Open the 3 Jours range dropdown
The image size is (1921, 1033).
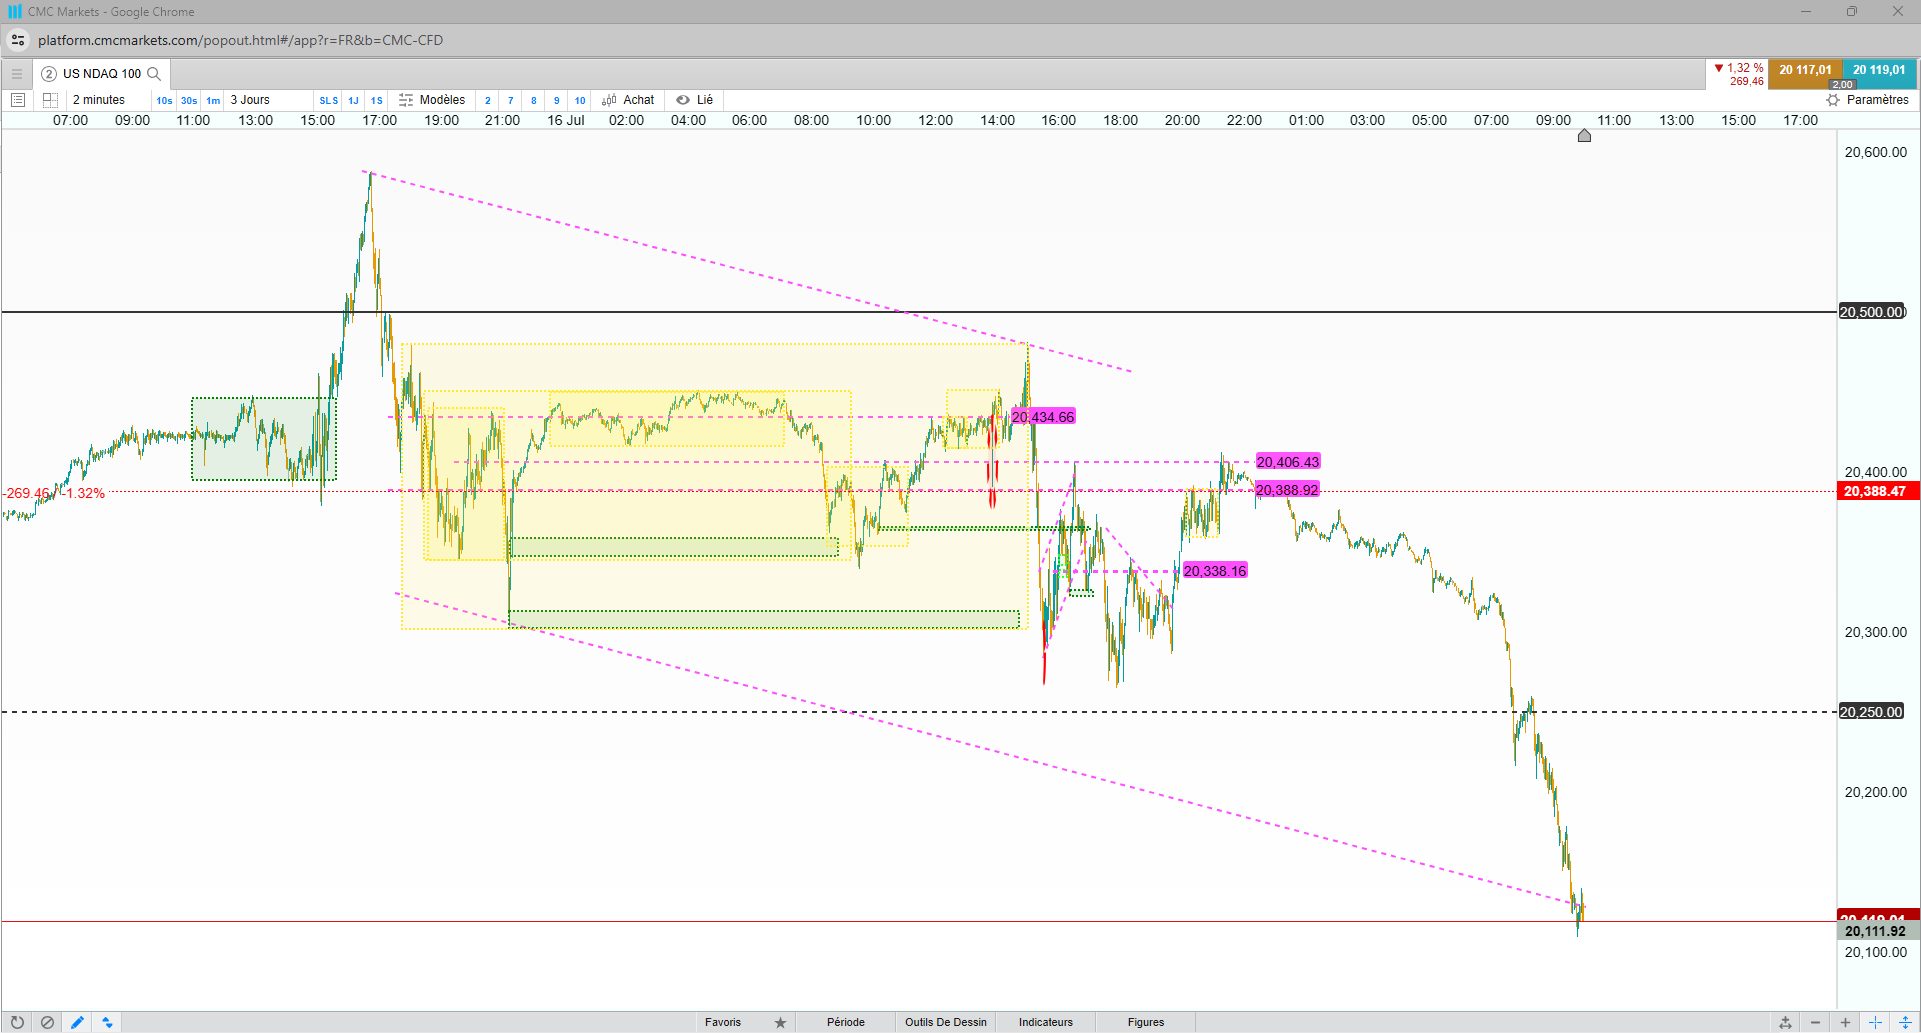pyautogui.click(x=250, y=100)
